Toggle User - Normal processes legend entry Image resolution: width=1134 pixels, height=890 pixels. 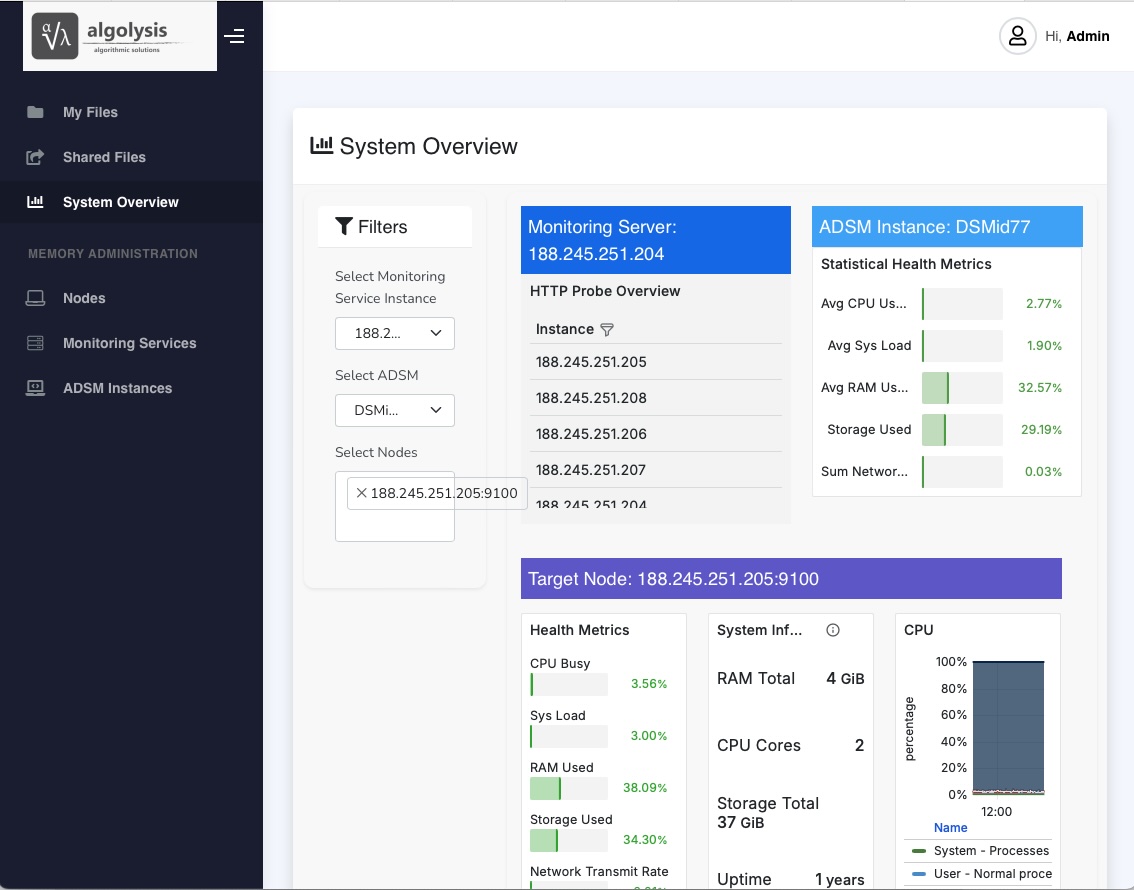pyautogui.click(x=992, y=874)
